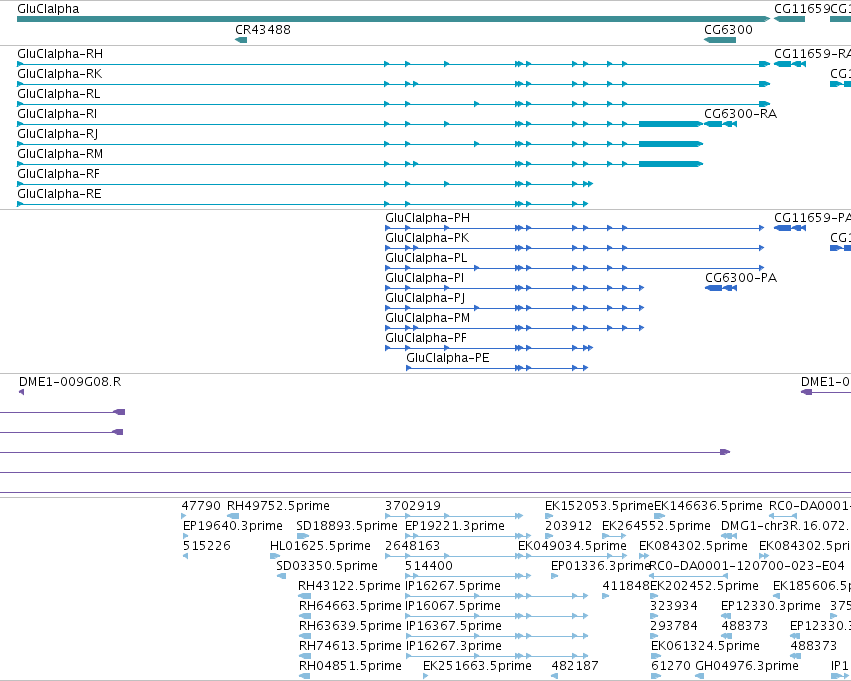The height and width of the screenshot is (681, 851).
Task: Select the EP19640.3prime label
Action: (x=233, y=526)
